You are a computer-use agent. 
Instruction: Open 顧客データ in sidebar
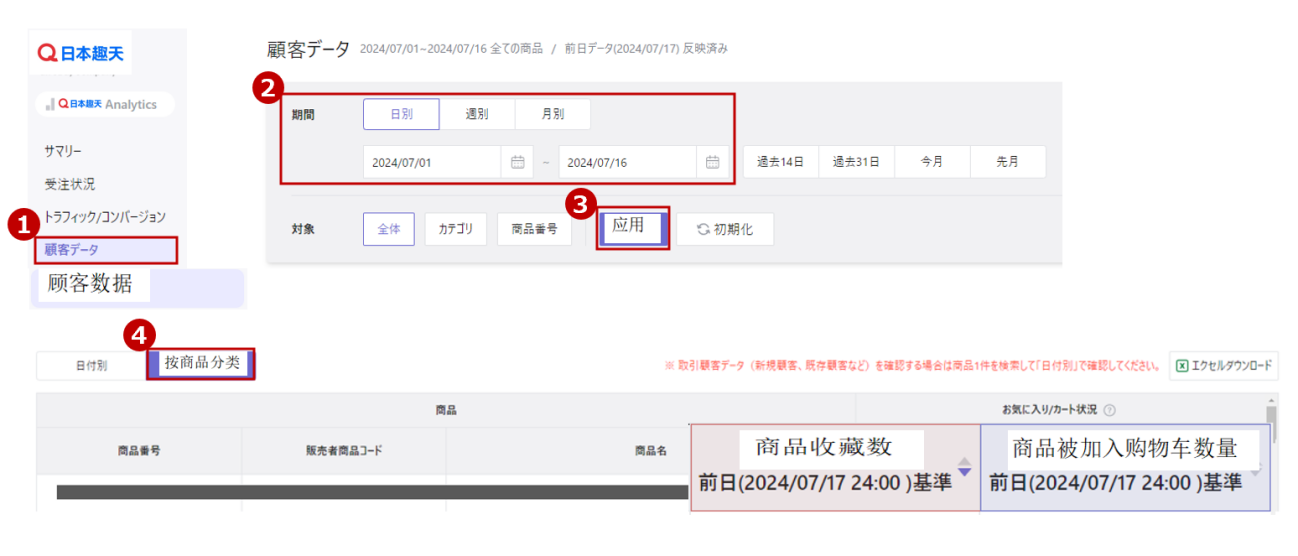(x=105, y=250)
